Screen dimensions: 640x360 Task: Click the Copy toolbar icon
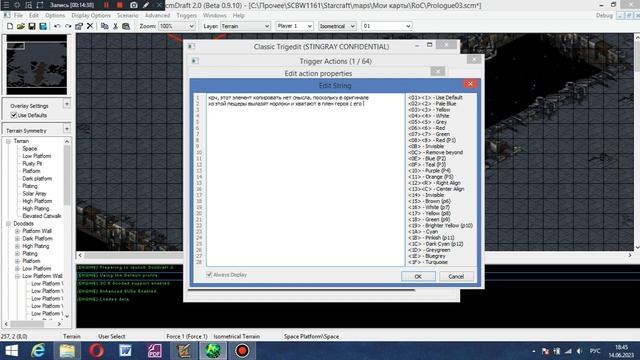(104, 26)
